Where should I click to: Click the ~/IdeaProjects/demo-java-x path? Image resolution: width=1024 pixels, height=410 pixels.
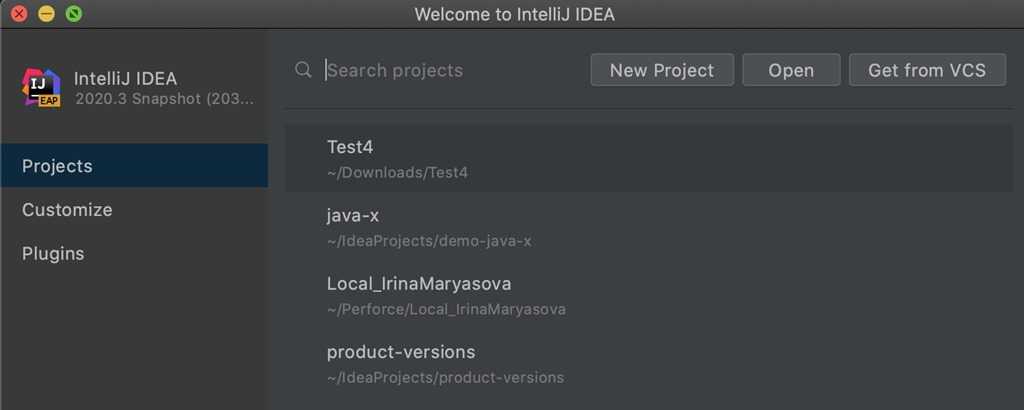(429, 241)
